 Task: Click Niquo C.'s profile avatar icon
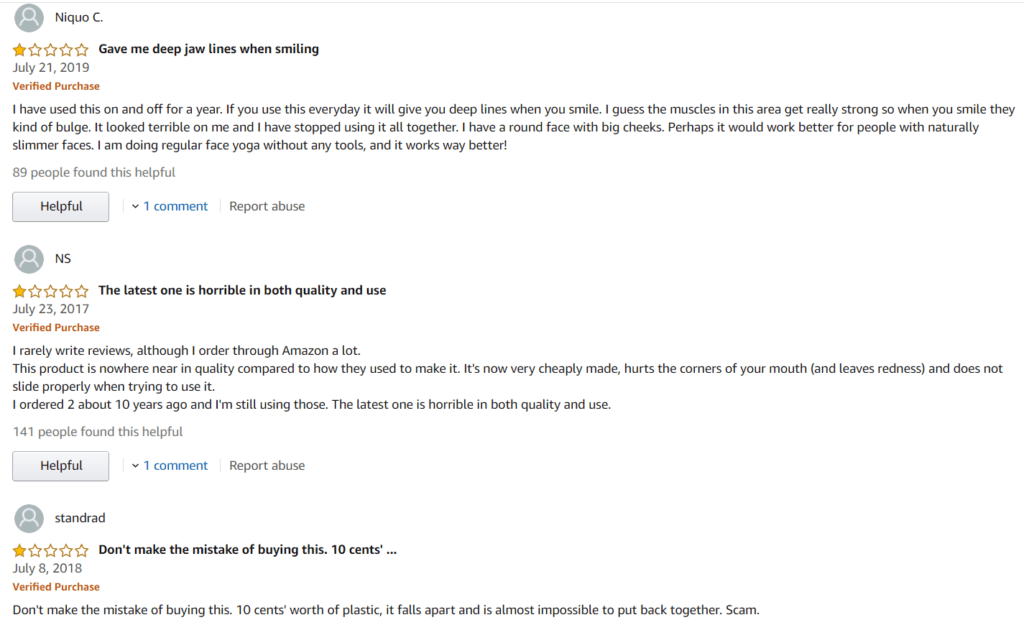tap(29, 17)
